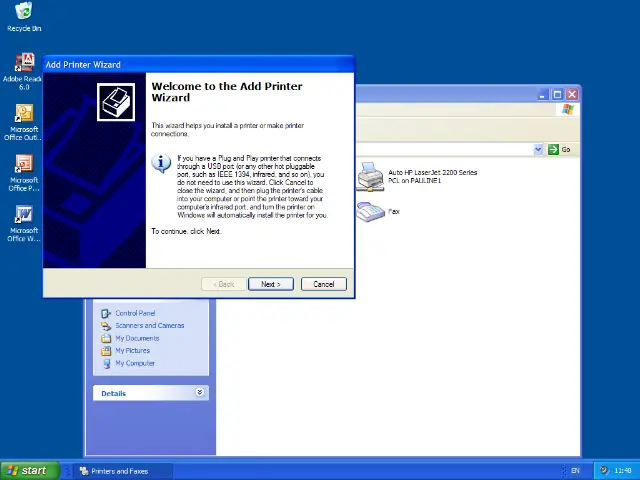Select the Fax device icon
Image resolution: width=640 pixels, height=480 pixels.
(370, 212)
